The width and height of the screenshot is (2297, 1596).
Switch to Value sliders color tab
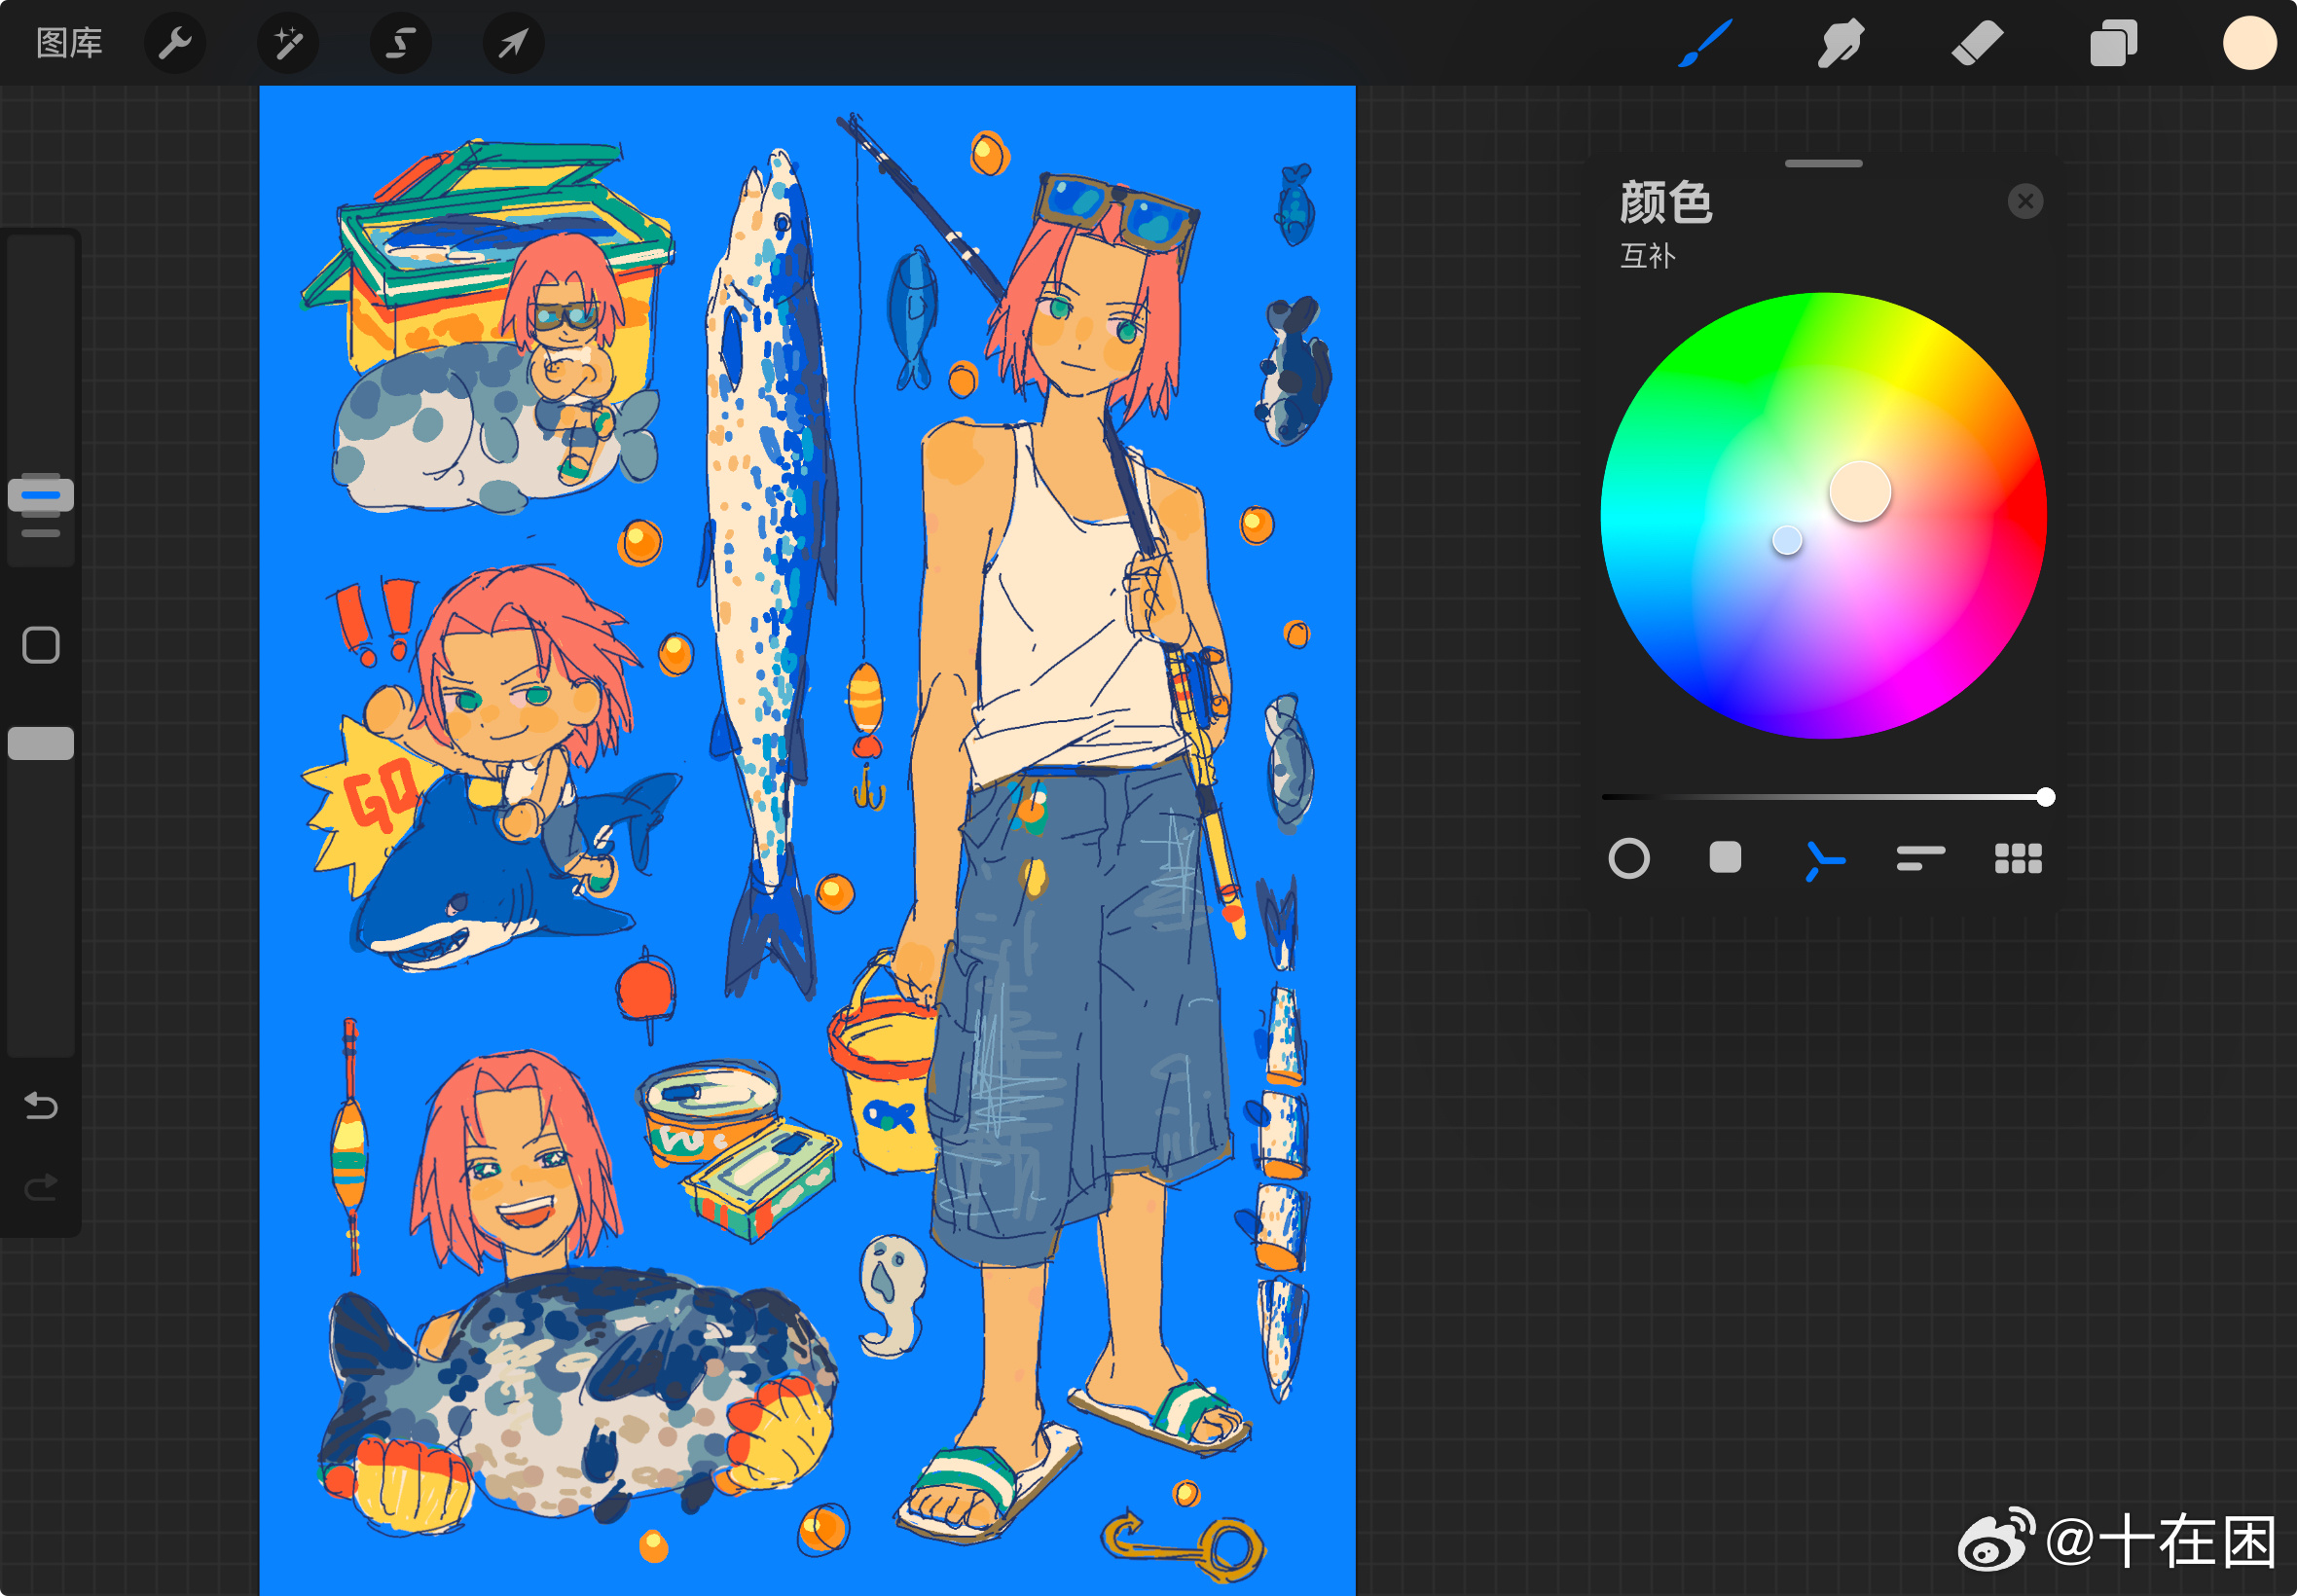coord(1920,858)
